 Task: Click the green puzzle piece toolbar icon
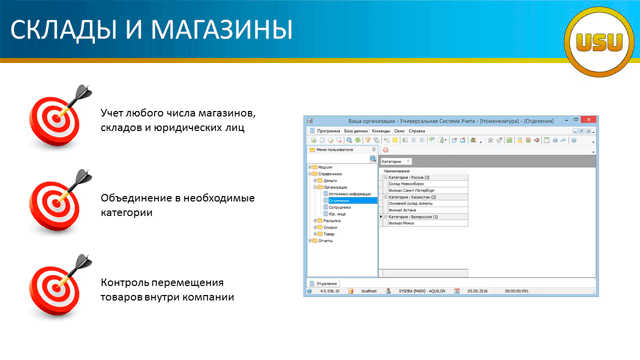(x=358, y=140)
